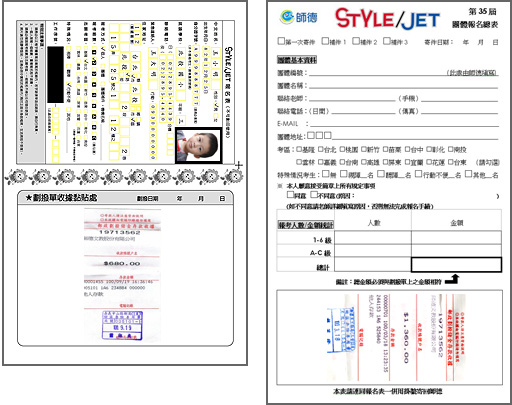The height and width of the screenshot is (405, 512).
Task: Tick the 台東 exam area box
Action: point(451,162)
